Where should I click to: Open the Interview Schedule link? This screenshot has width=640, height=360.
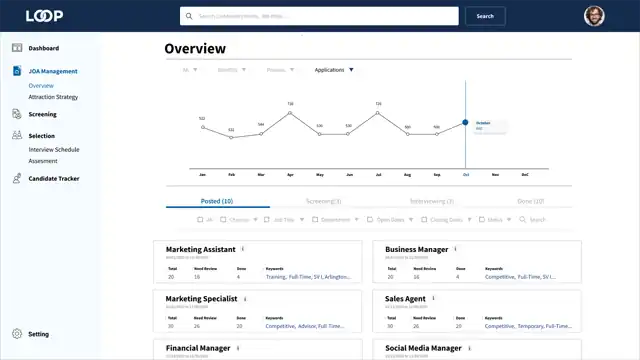[x=54, y=150]
